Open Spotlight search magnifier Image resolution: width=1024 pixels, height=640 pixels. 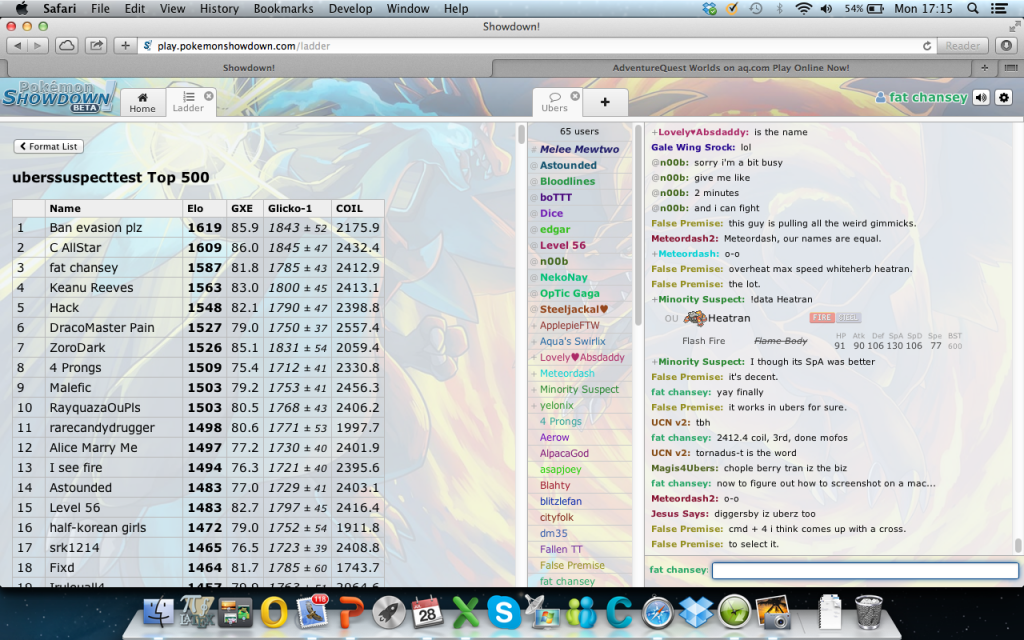tap(972, 8)
